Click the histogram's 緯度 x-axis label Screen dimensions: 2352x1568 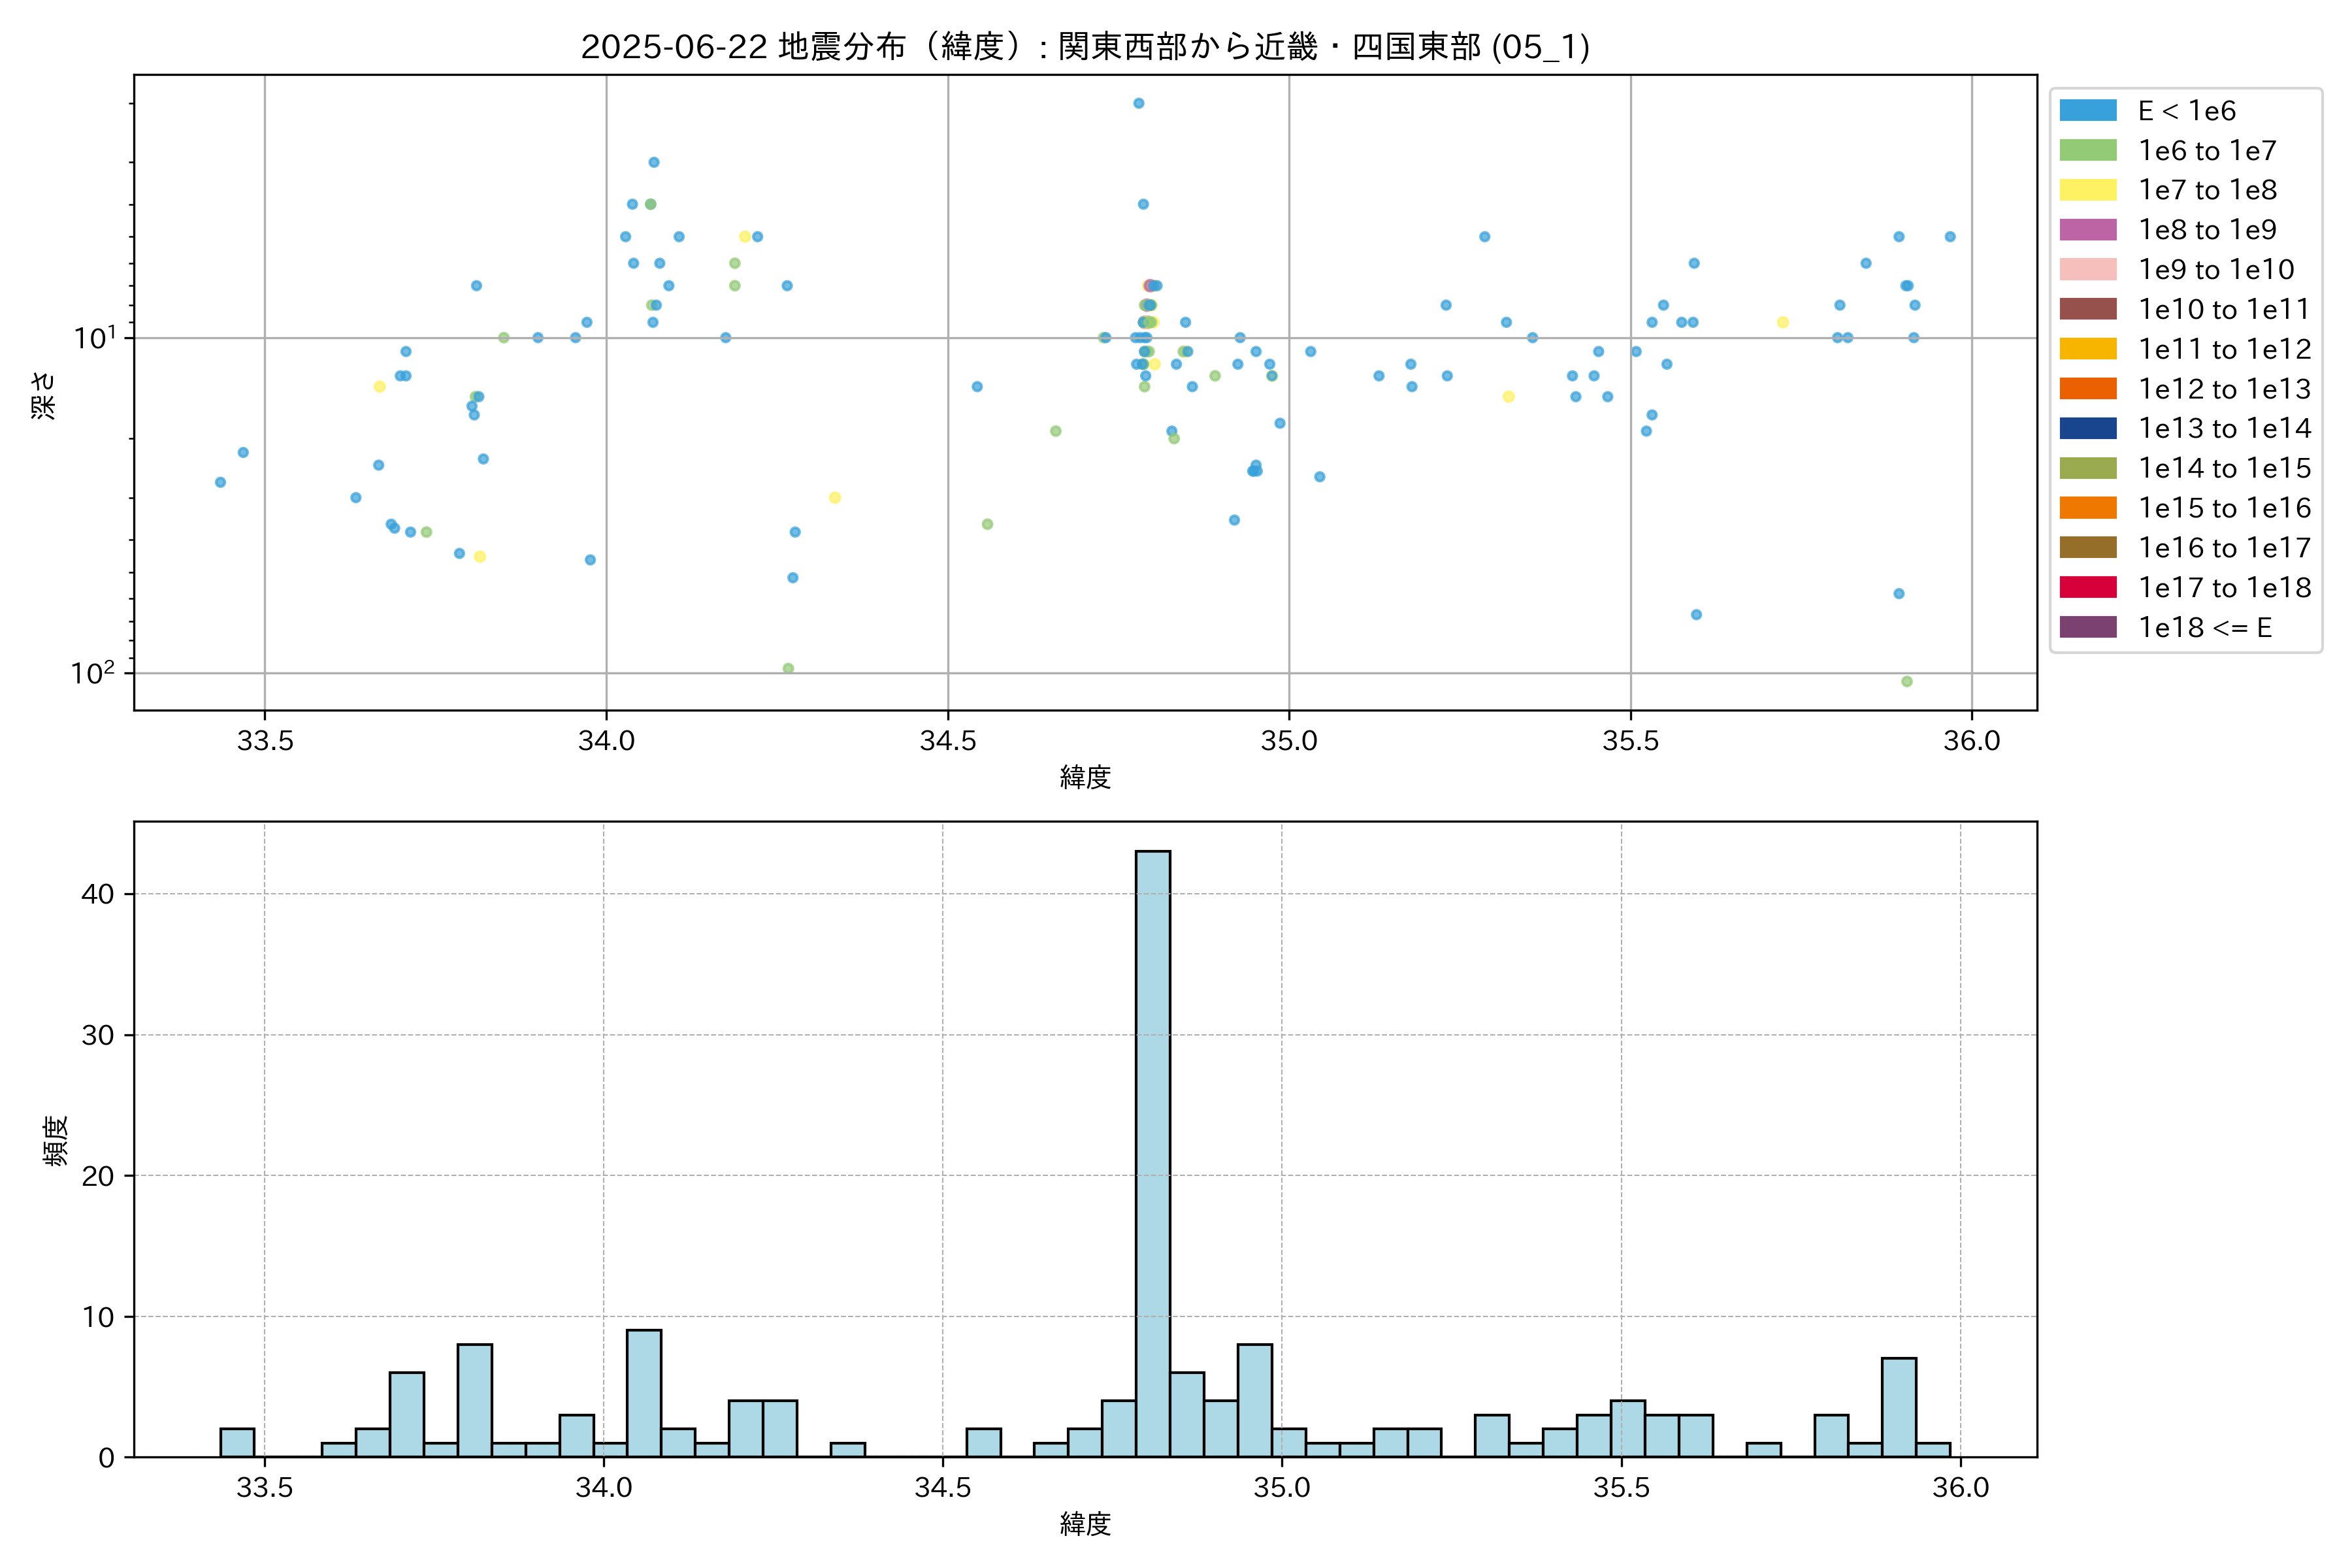tap(1085, 1524)
